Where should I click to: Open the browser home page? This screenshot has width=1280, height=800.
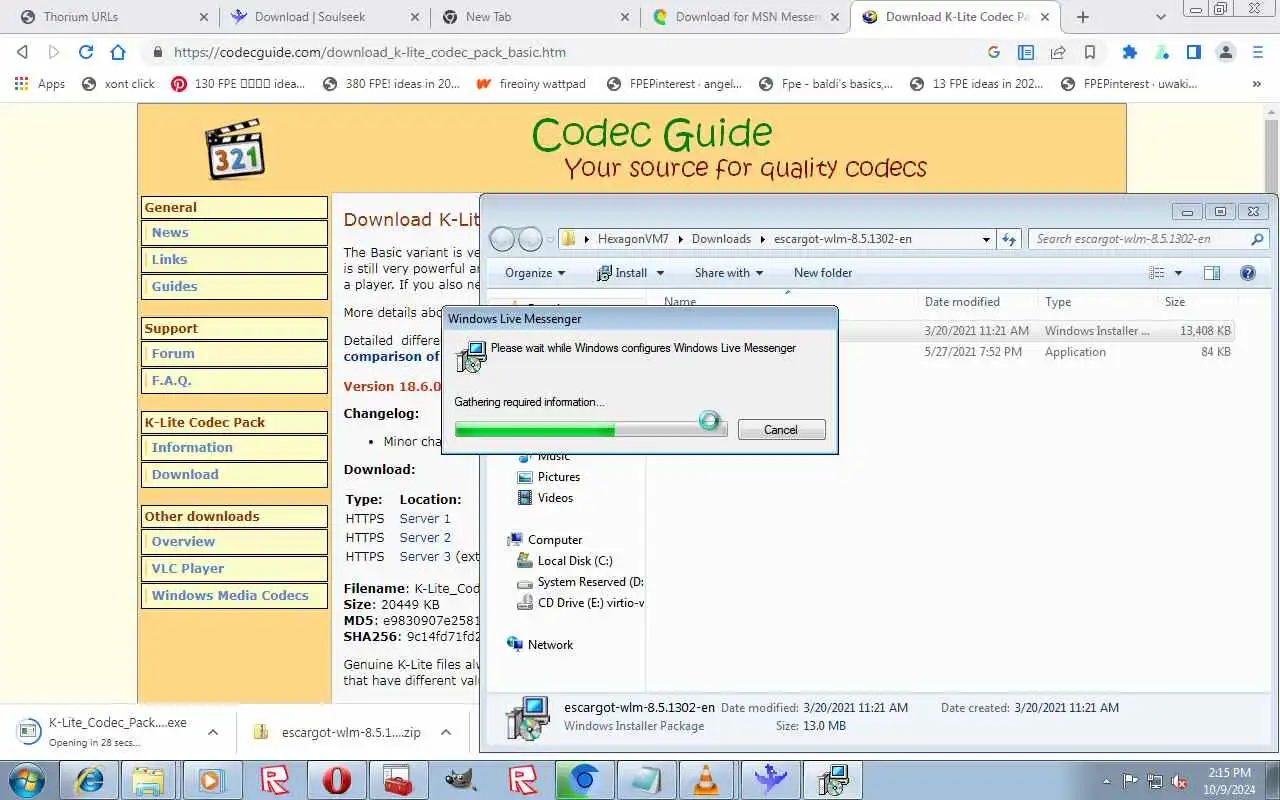[x=118, y=52]
